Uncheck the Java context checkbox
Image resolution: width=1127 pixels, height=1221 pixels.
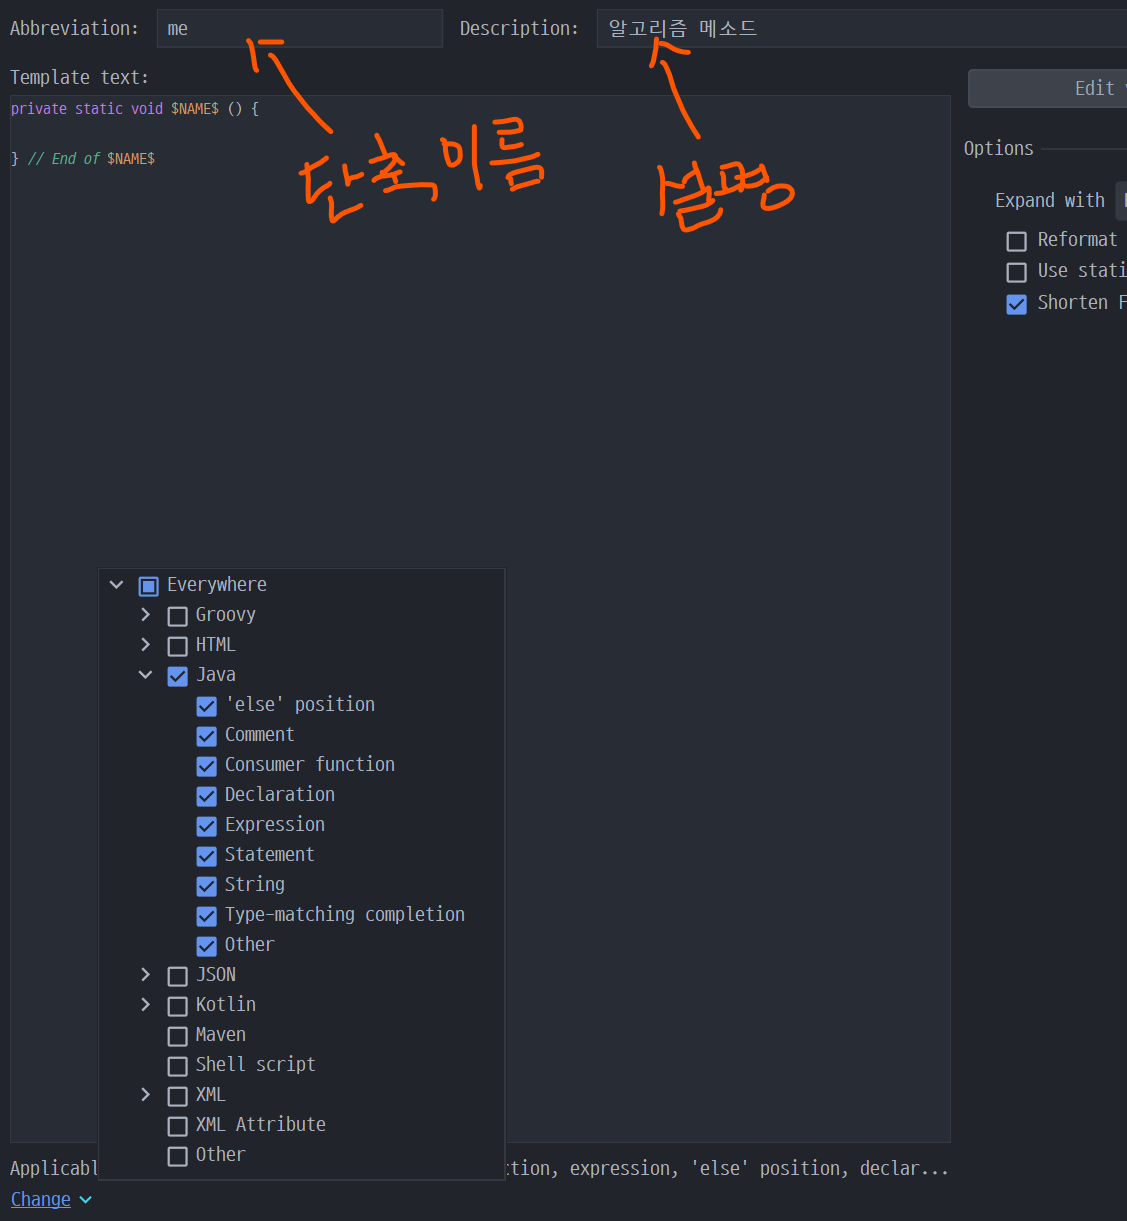177,676
